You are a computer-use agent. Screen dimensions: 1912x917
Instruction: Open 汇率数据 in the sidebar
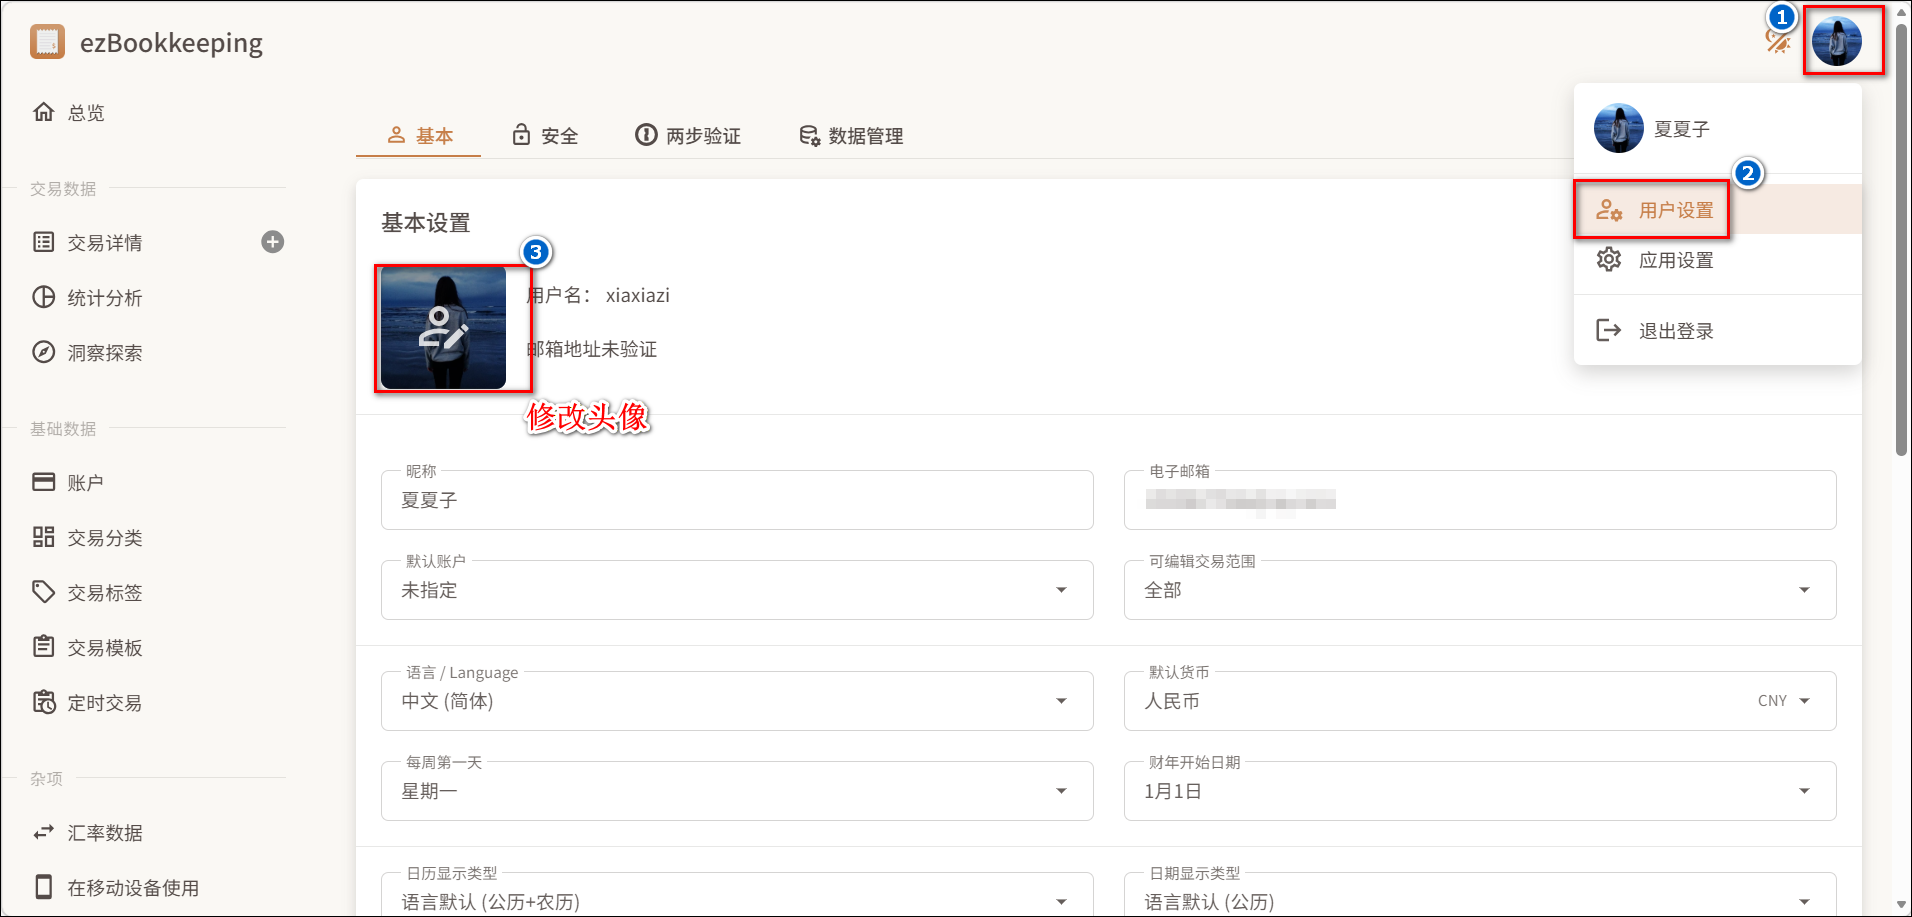tap(104, 833)
